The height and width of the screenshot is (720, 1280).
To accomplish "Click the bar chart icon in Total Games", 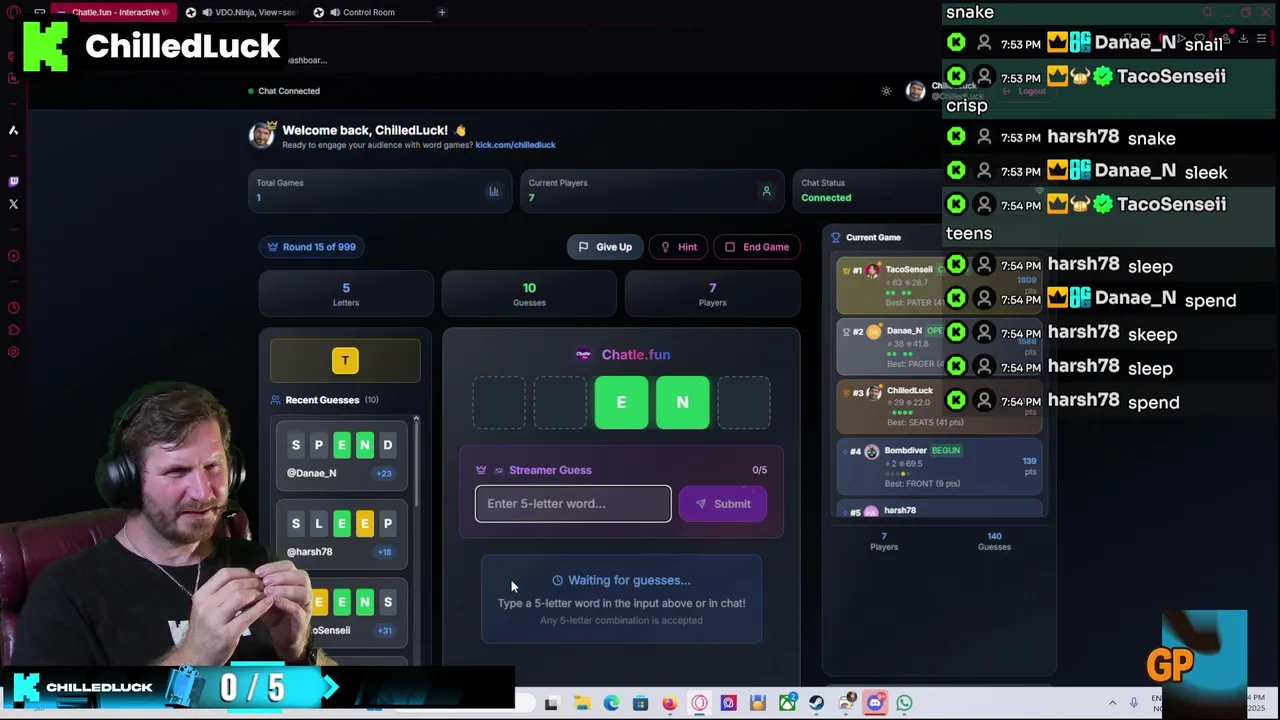I will 493,191.
